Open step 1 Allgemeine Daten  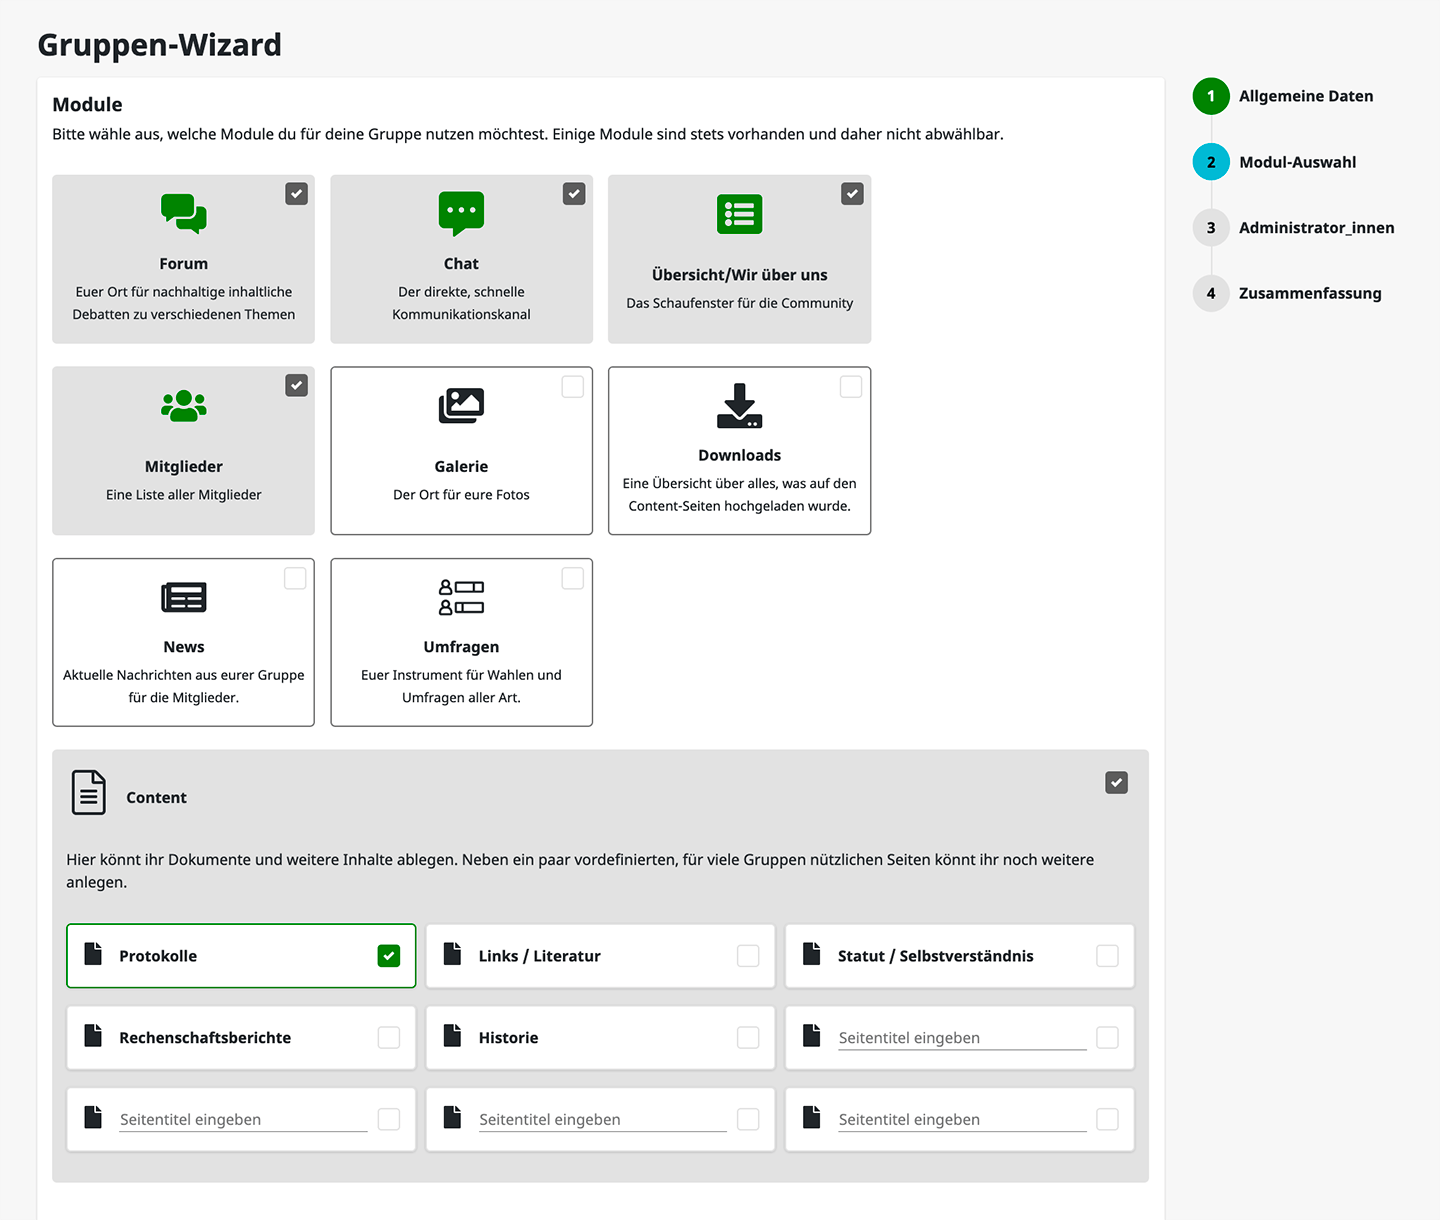pyautogui.click(x=1211, y=96)
